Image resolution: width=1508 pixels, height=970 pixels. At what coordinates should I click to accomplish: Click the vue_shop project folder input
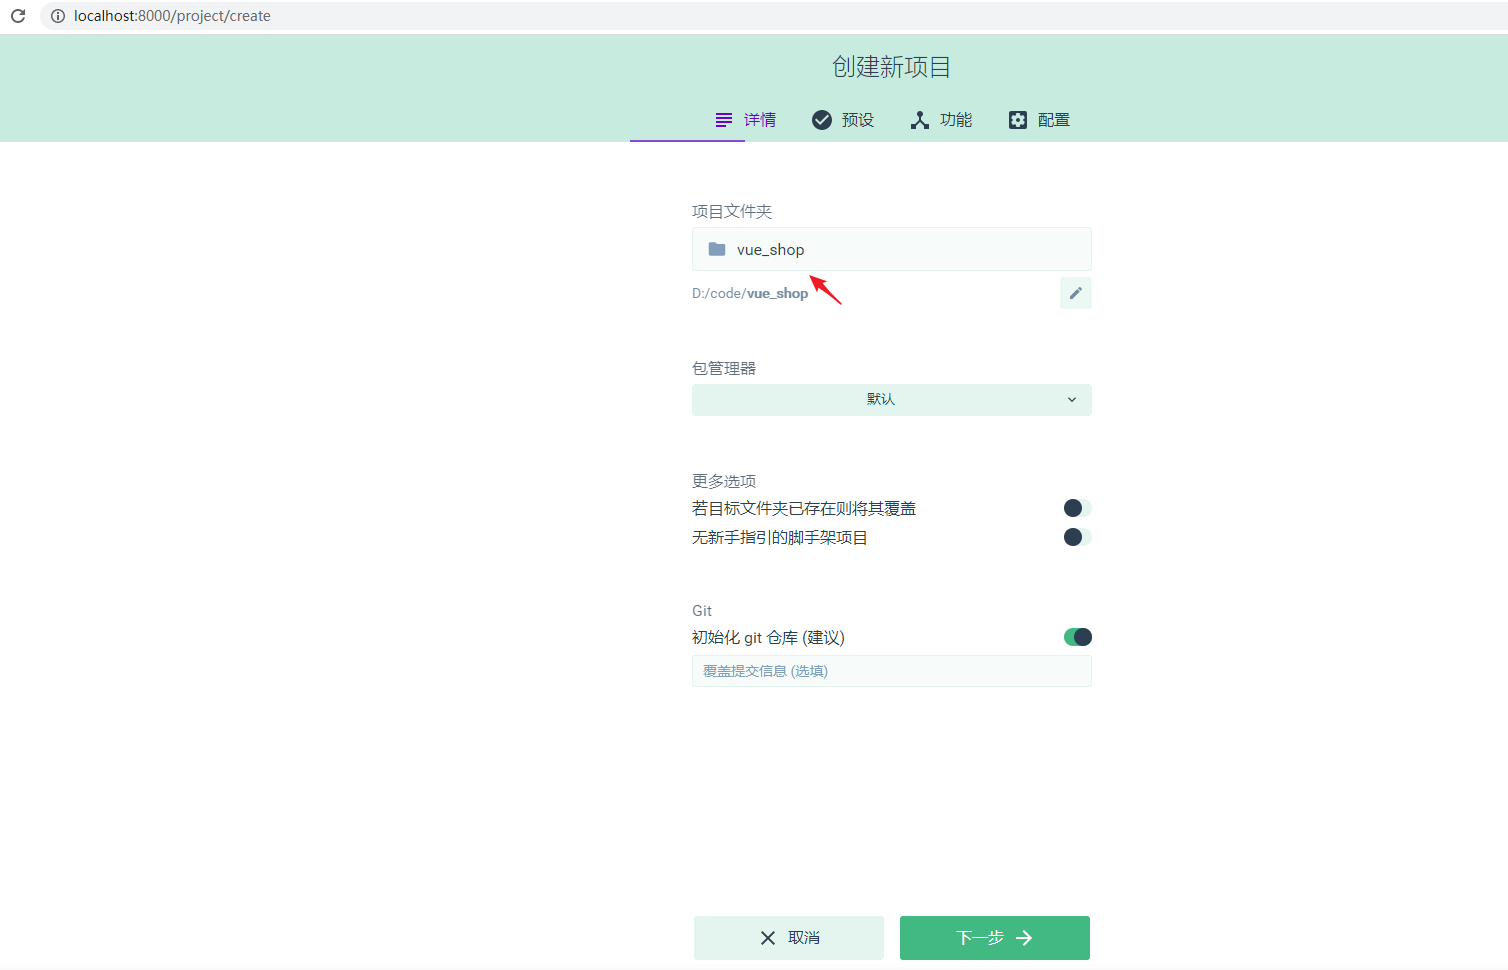click(892, 249)
